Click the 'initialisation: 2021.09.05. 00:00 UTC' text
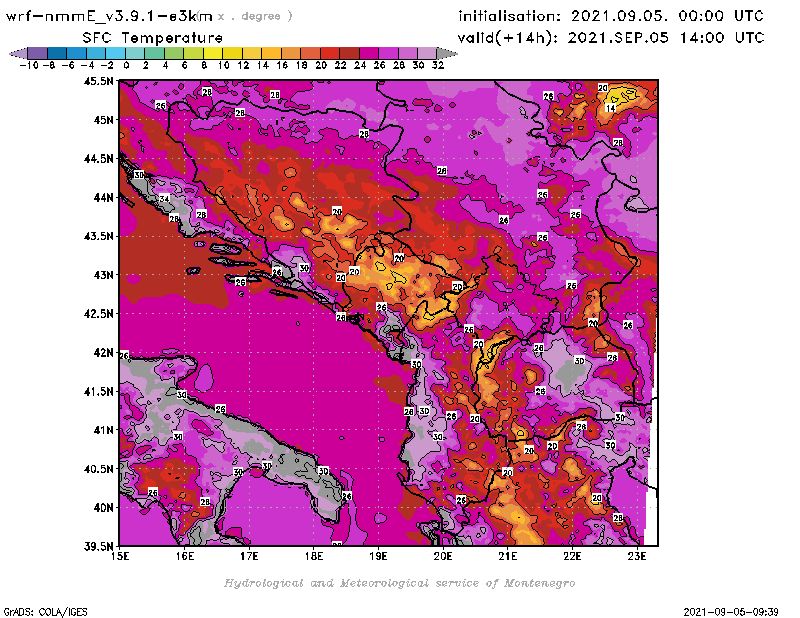The width and height of the screenshot is (800, 618). pyautogui.click(x=611, y=16)
